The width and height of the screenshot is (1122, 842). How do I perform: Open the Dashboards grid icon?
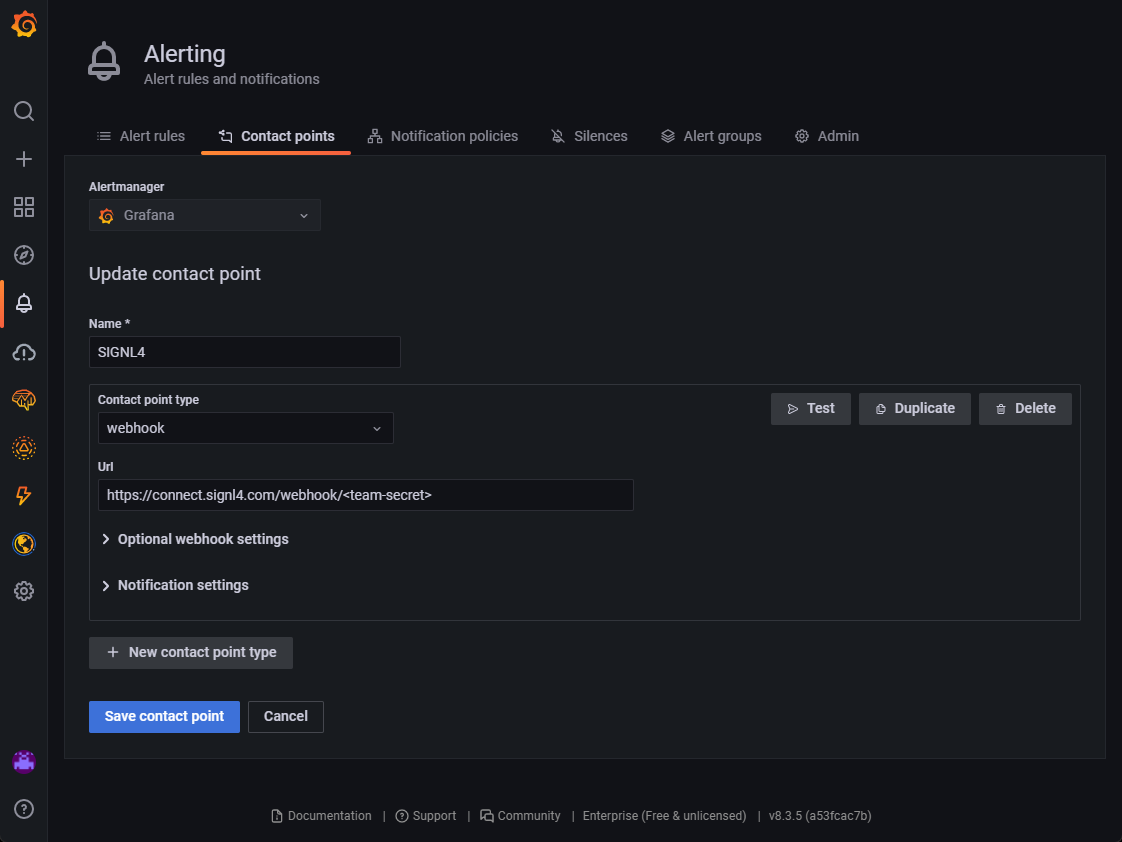pyautogui.click(x=24, y=207)
